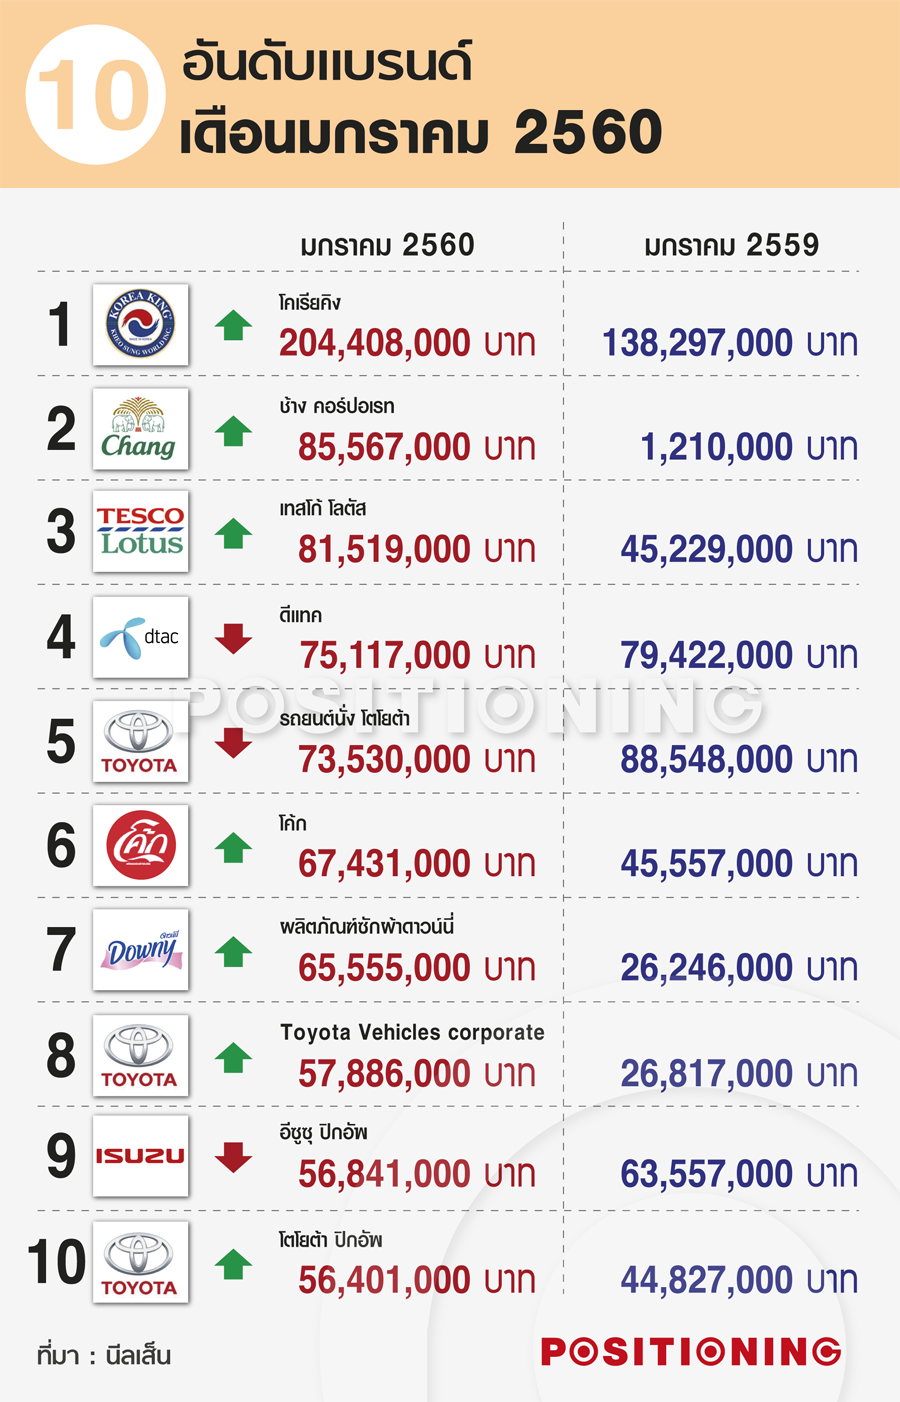Click the Chang elephant logo
Image resolution: width=900 pixels, height=1402 pixels.
(x=140, y=429)
